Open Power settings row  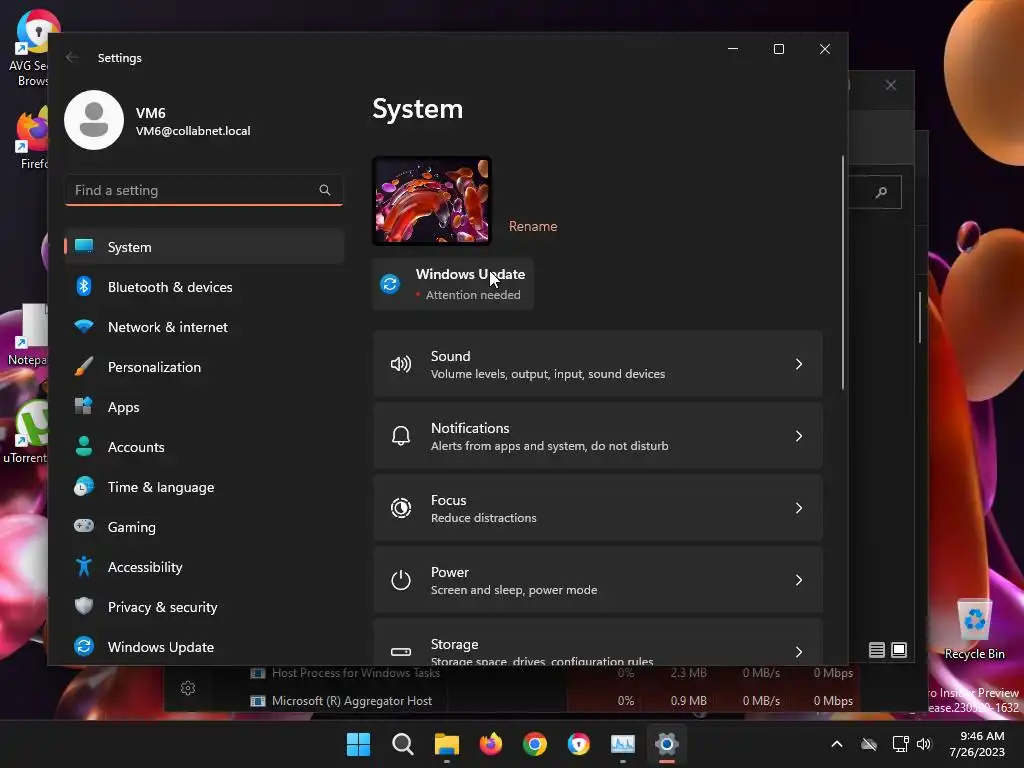[598, 580]
